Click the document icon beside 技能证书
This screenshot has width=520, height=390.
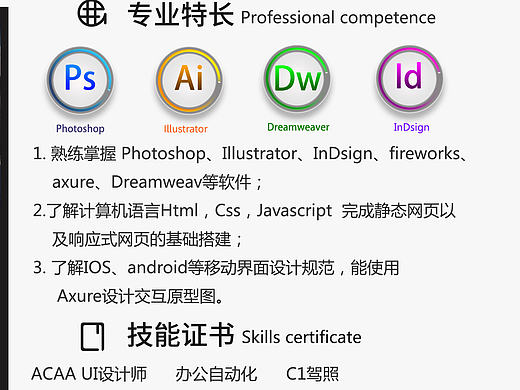point(93,336)
